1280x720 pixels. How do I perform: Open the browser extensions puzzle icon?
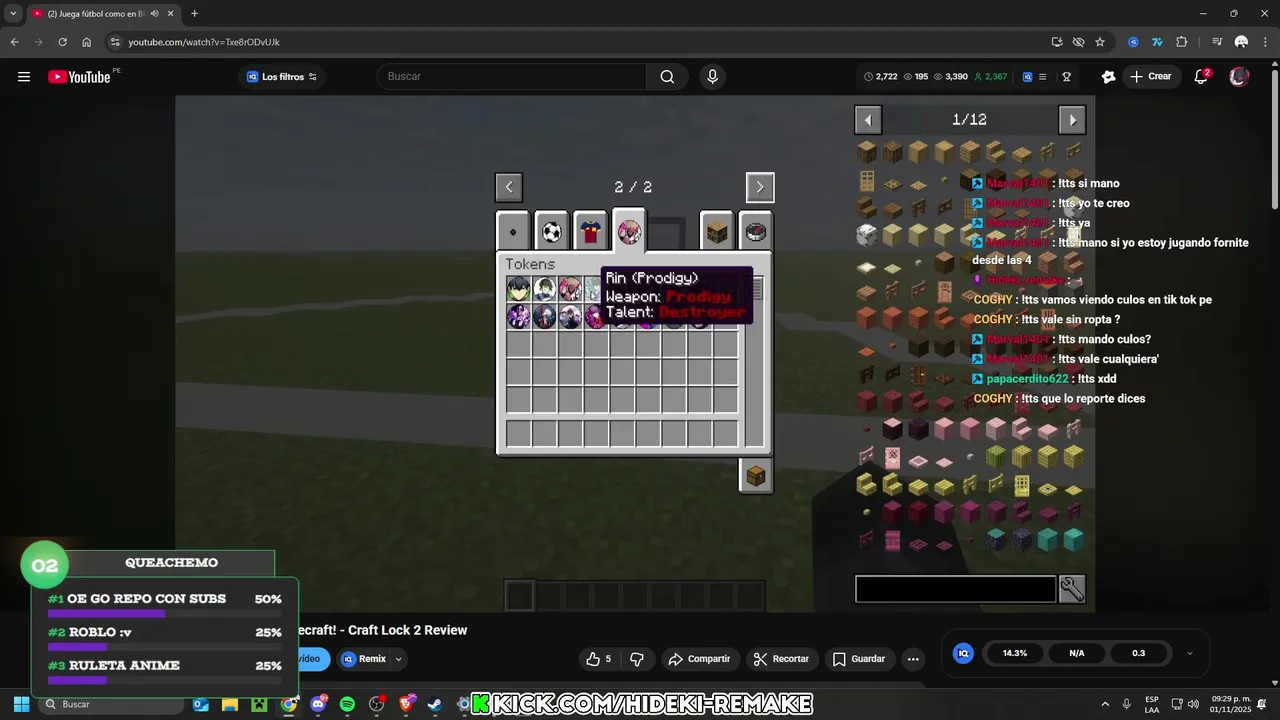1181,42
